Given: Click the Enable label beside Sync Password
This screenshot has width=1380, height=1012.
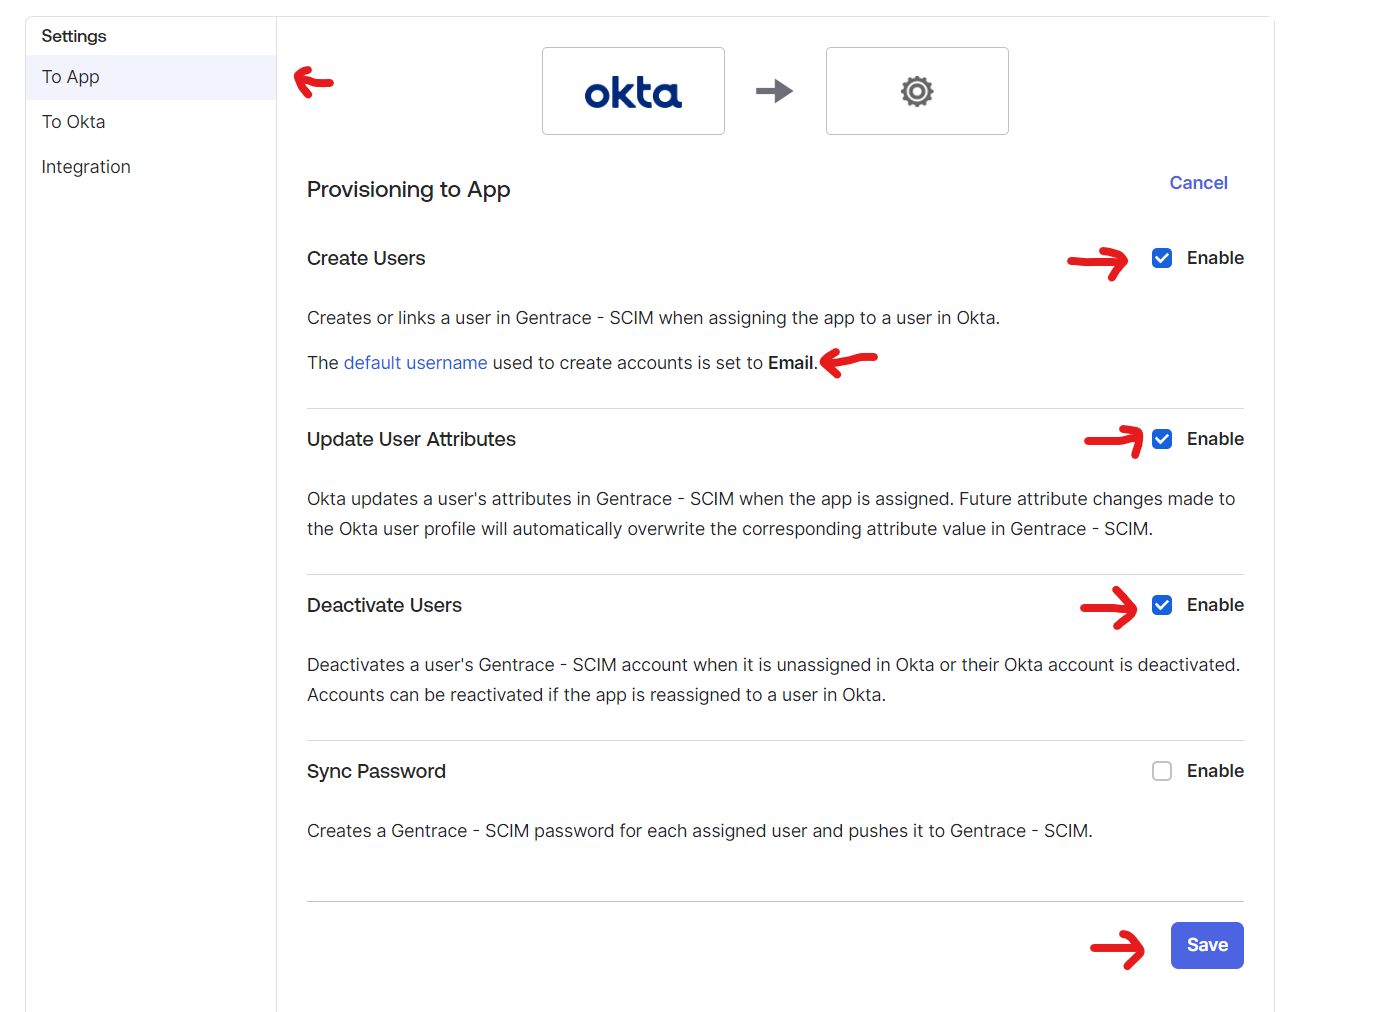Looking at the screenshot, I should [x=1215, y=770].
